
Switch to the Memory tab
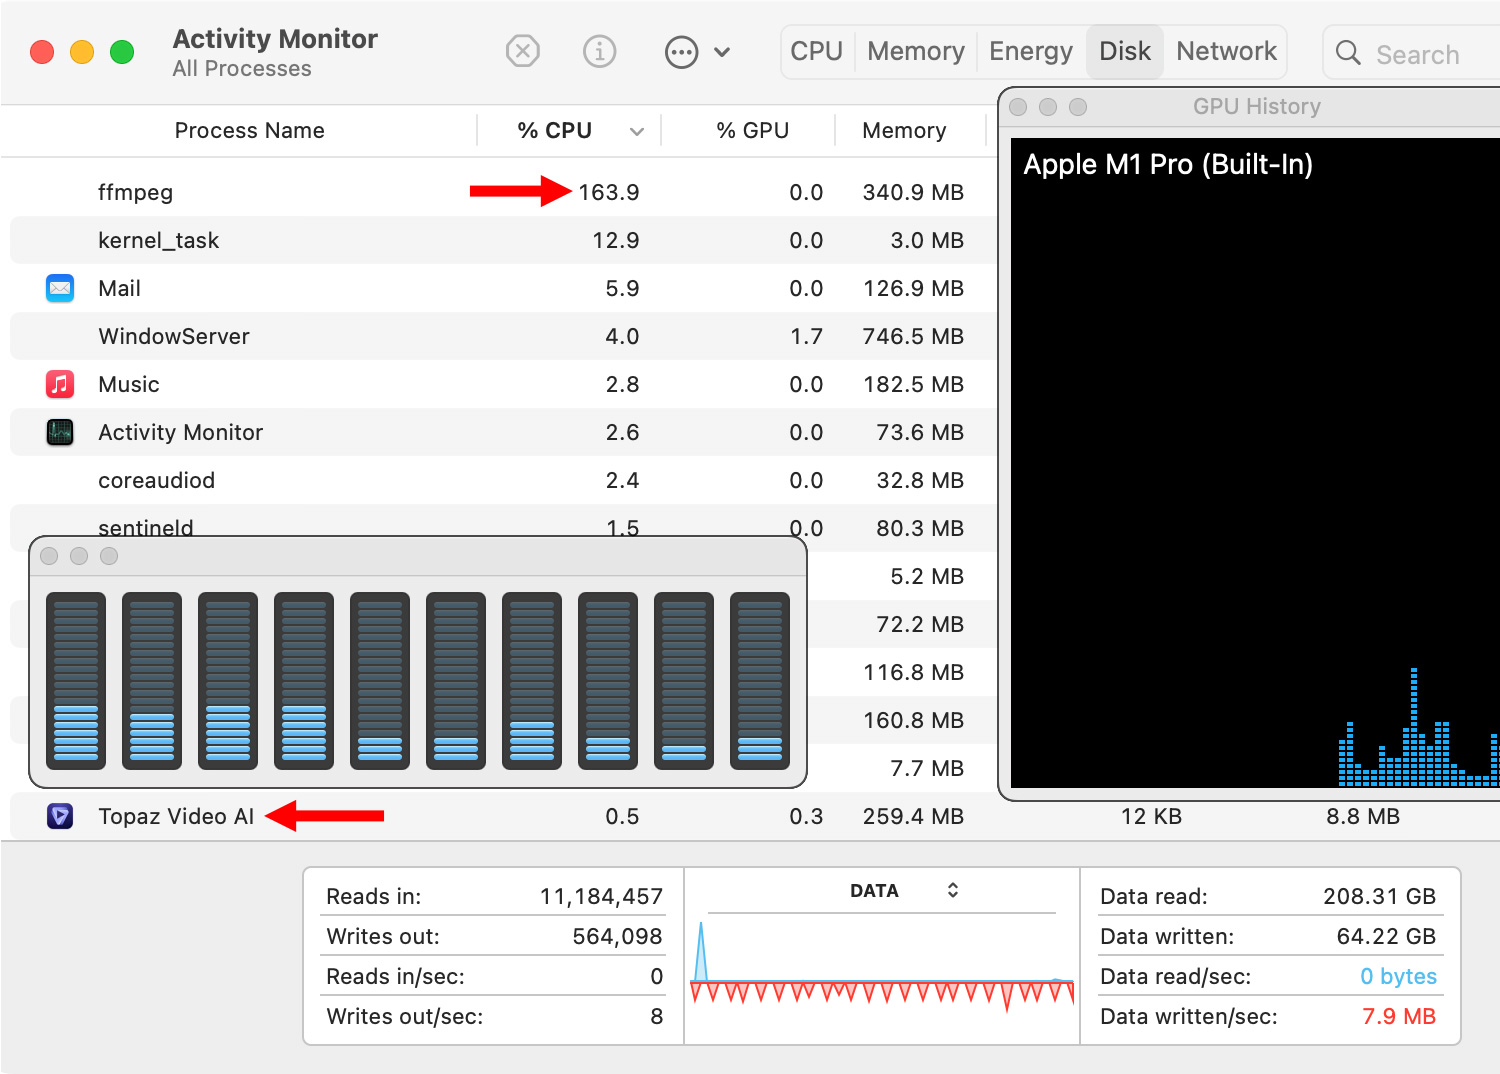(x=916, y=51)
